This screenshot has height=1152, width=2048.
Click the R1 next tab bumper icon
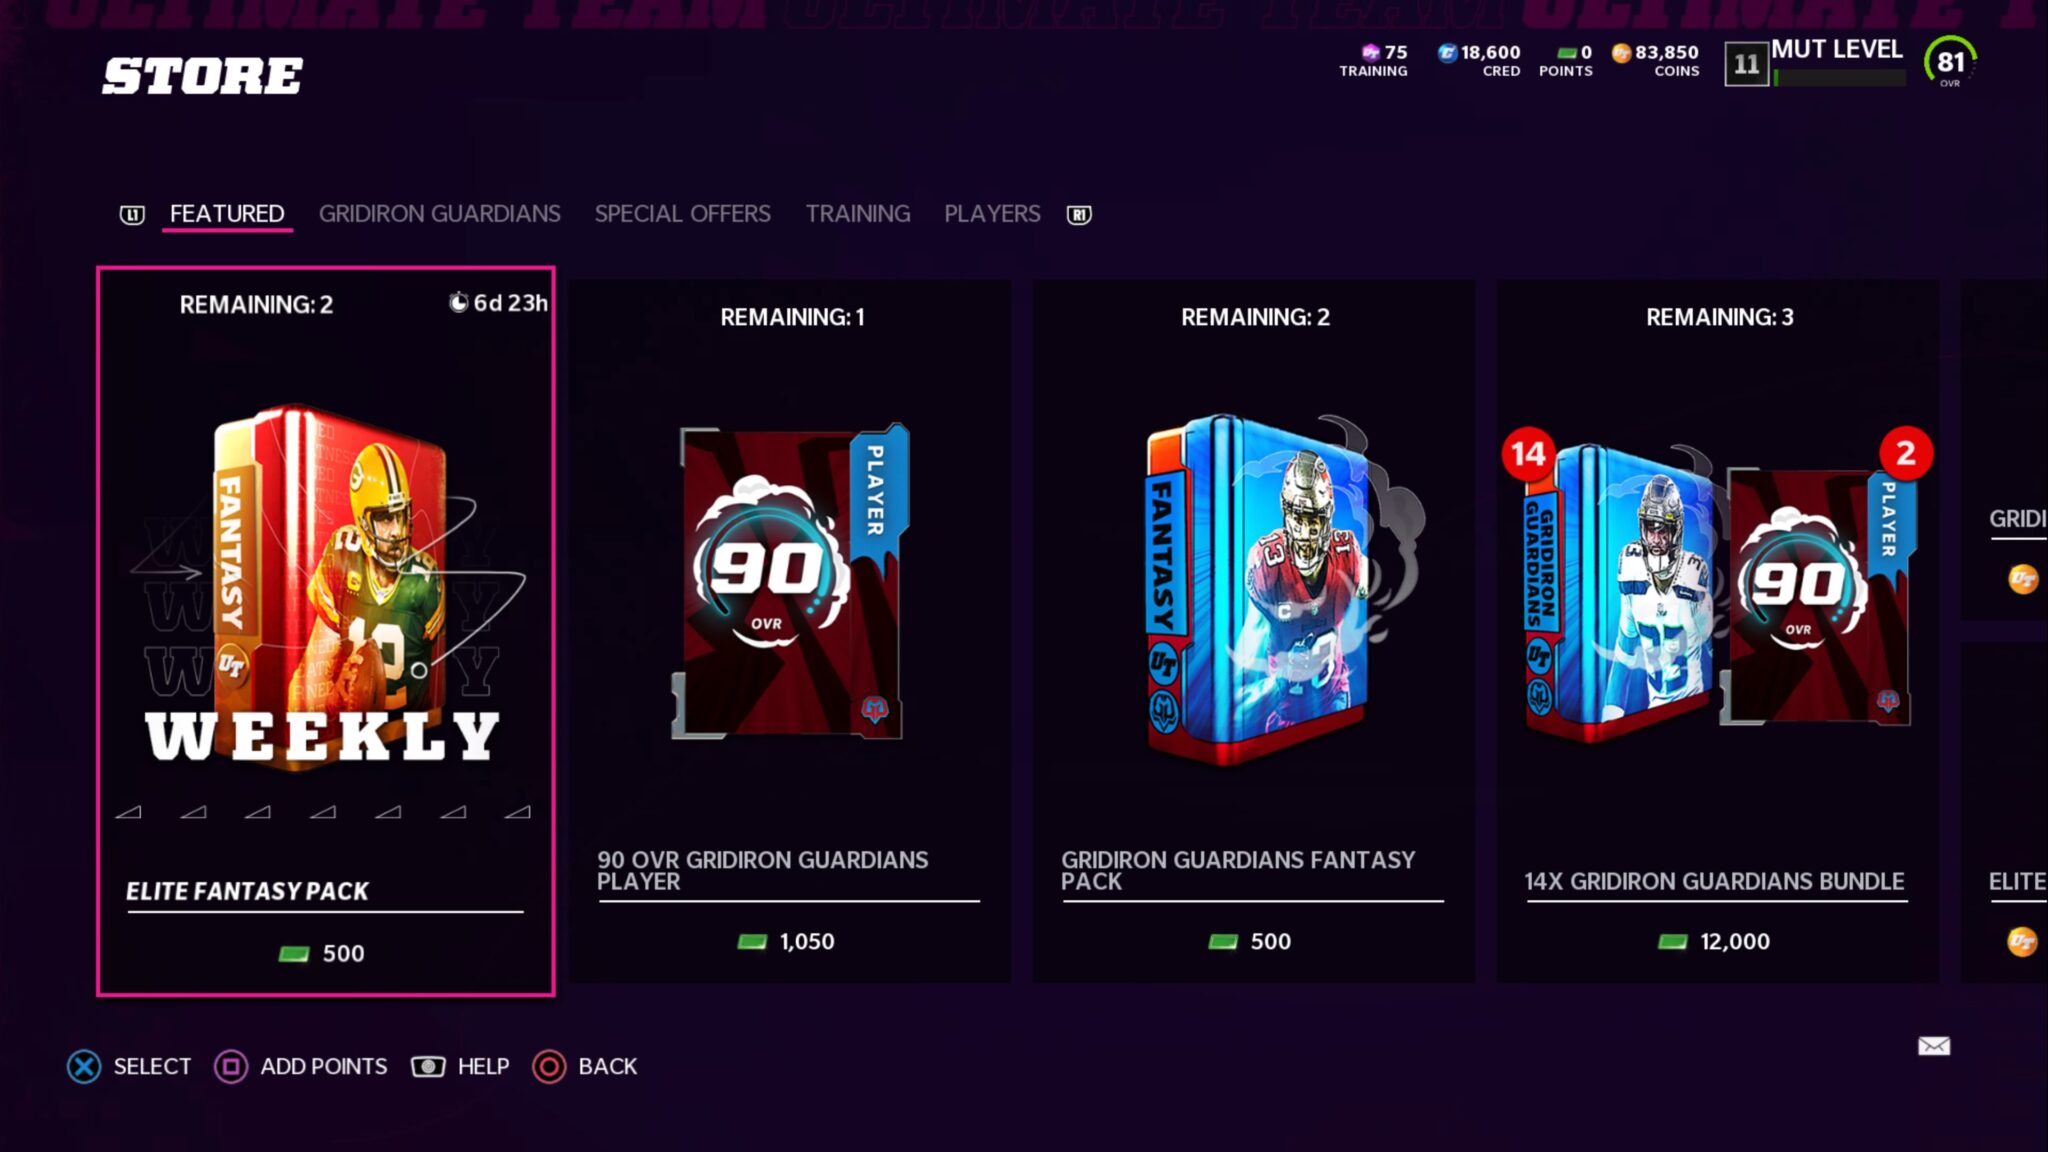[1079, 215]
